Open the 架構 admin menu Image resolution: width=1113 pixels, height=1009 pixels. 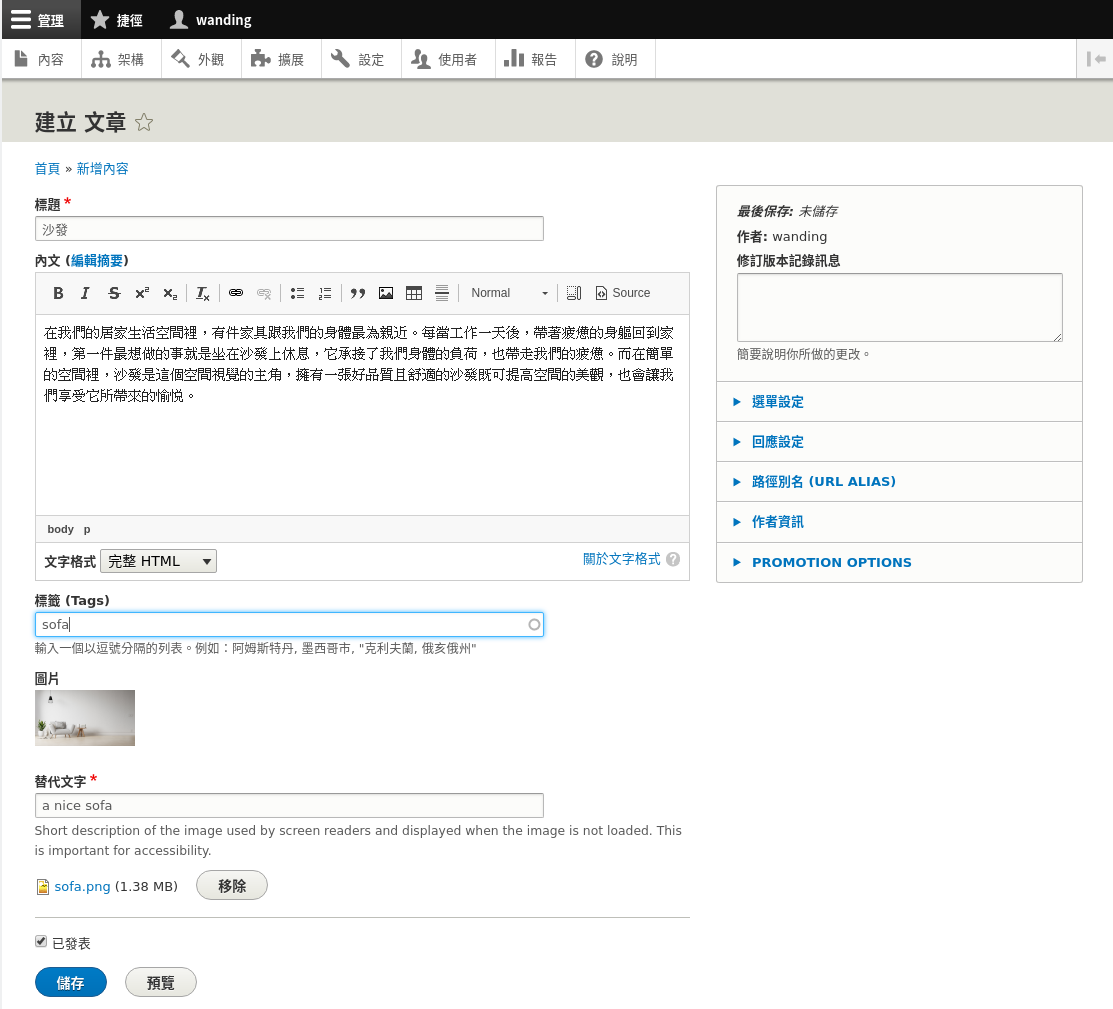point(120,60)
